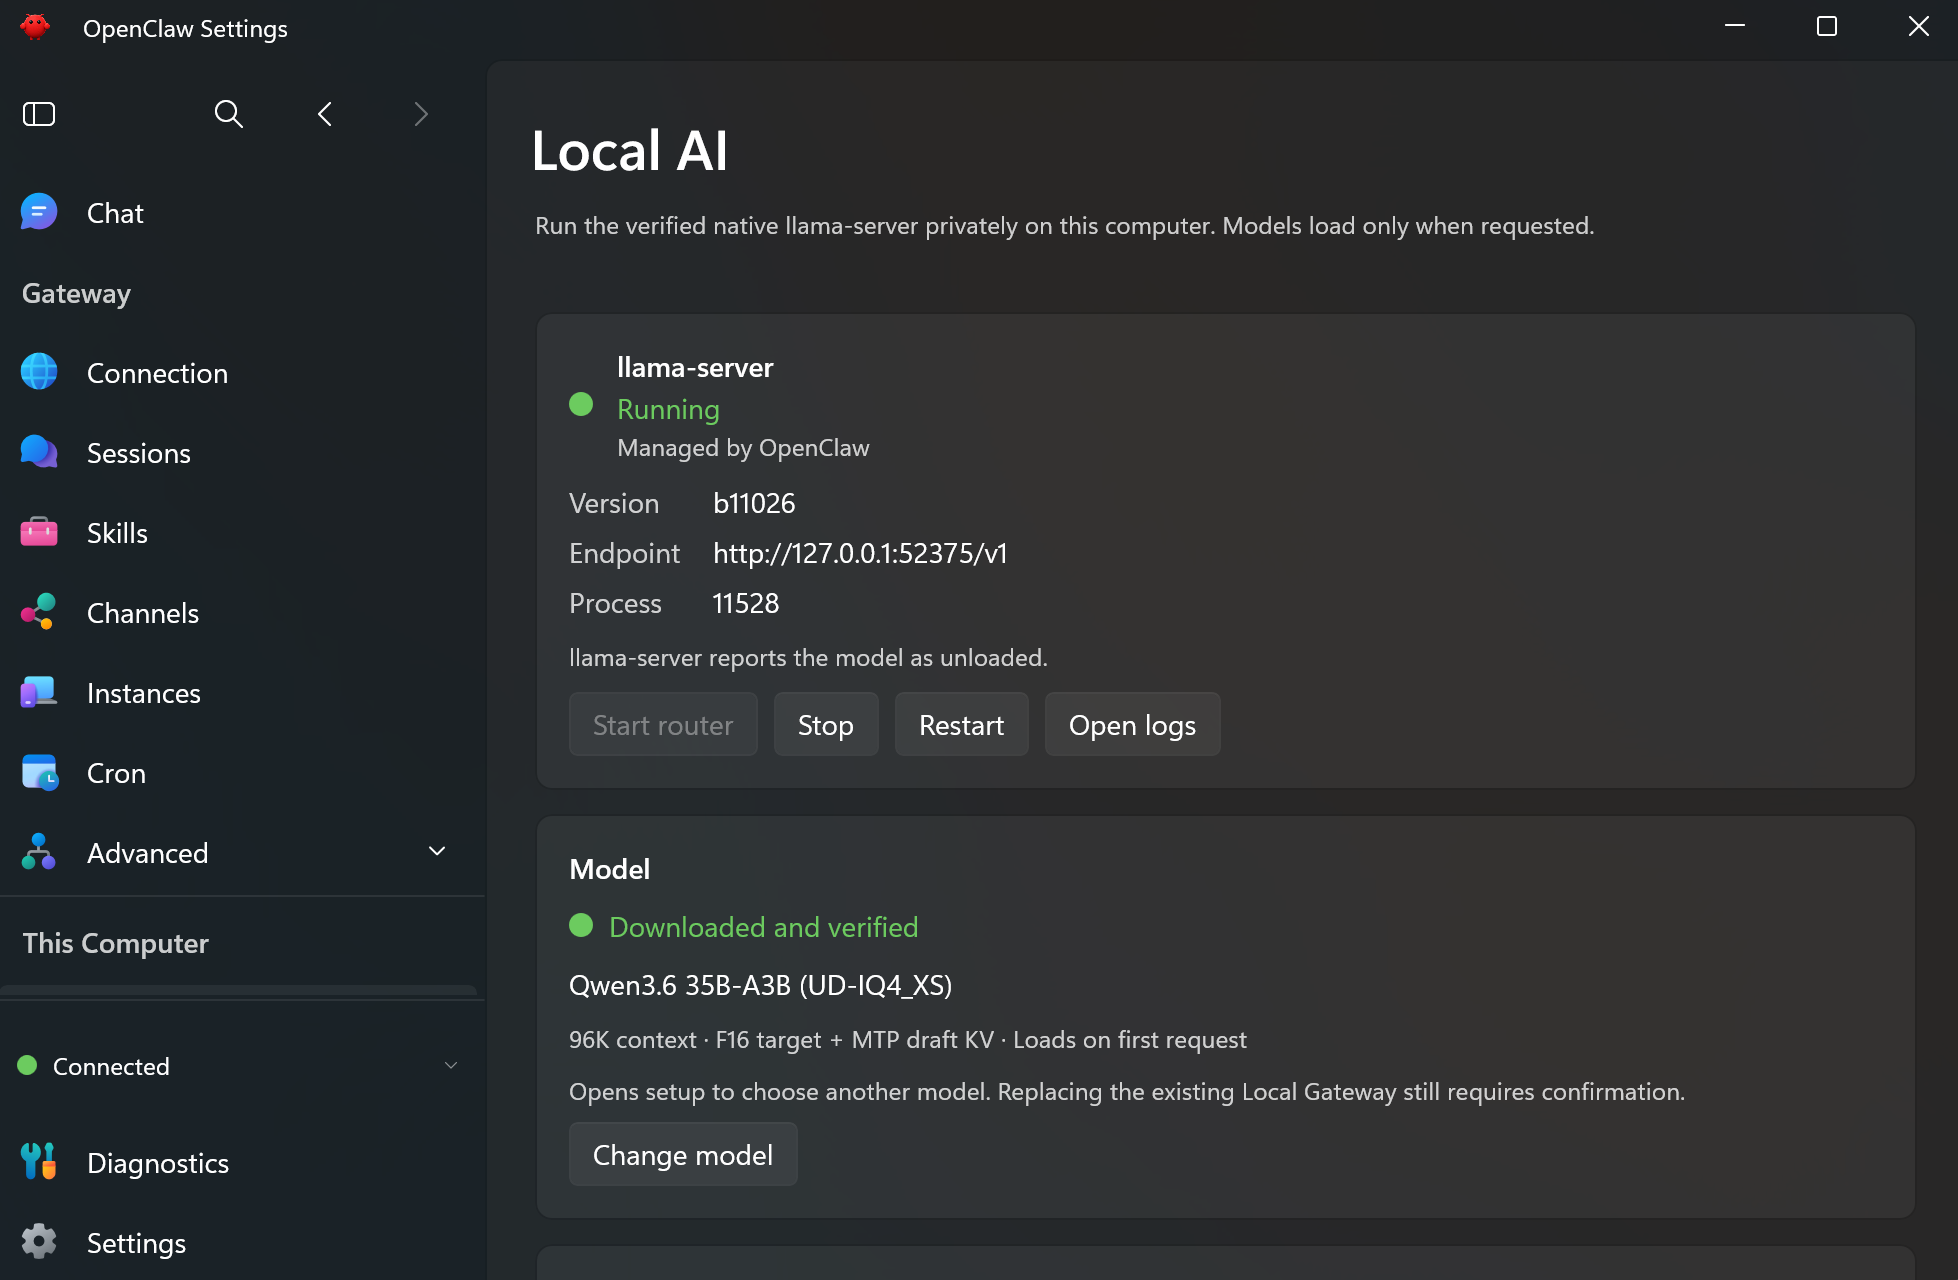1958x1280 pixels.
Task: Click the Settings gear icon
Action: pos(39,1242)
